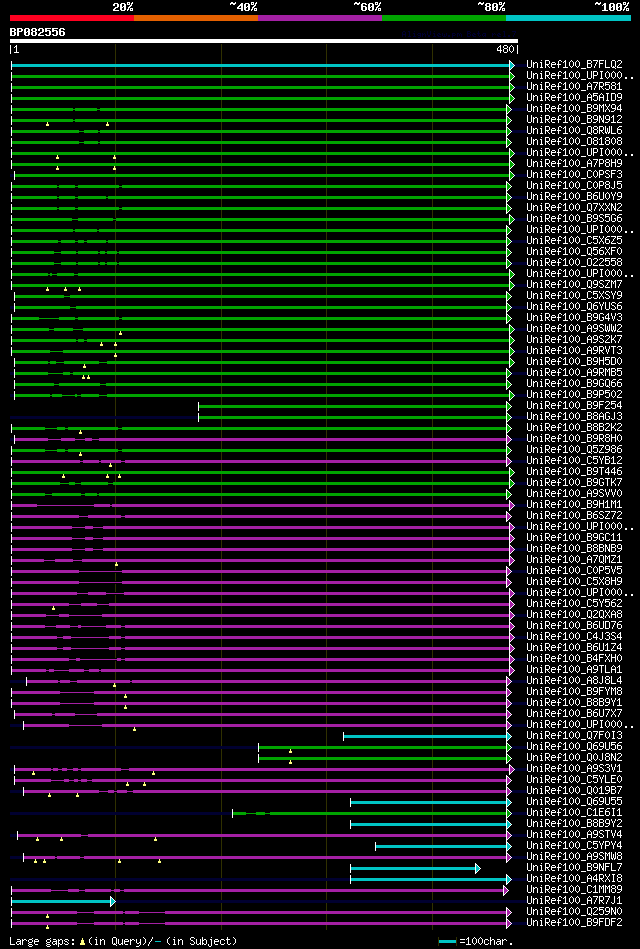Click the yellow gap marker on the Q259N0 row
This screenshot has width=640, height=949.
(47, 916)
